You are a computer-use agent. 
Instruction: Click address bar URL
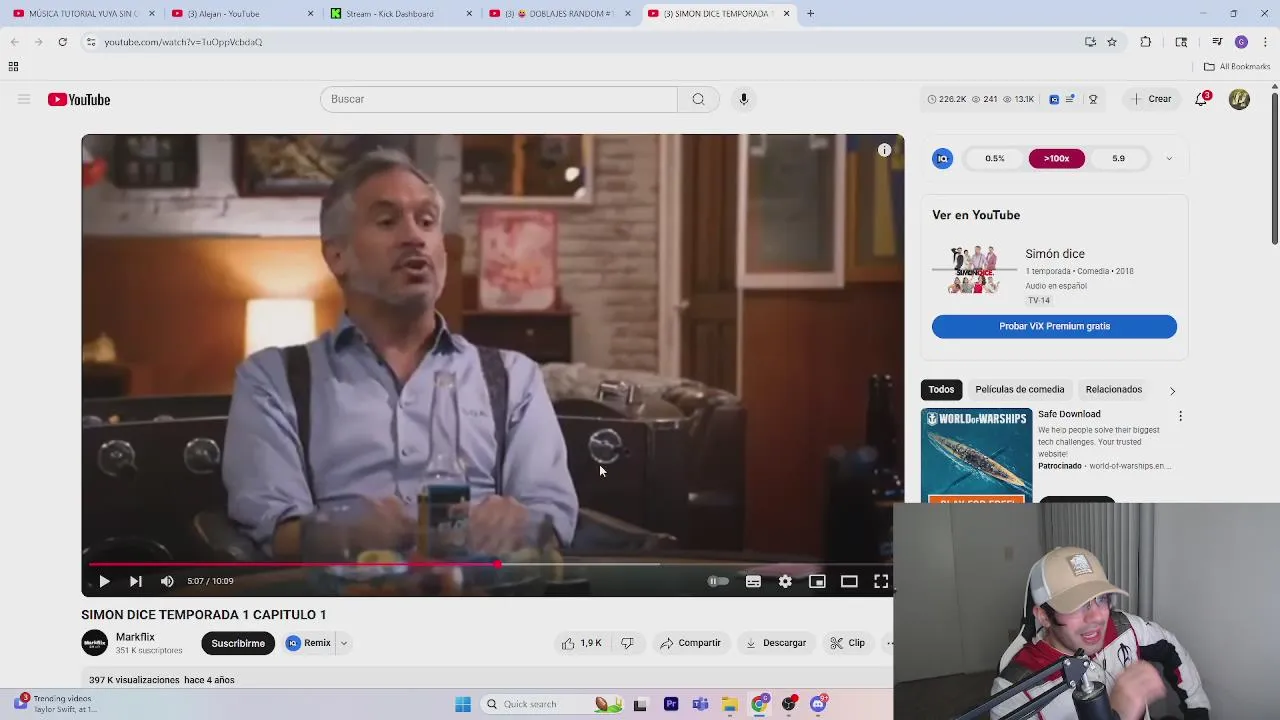click(x=183, y=42)
